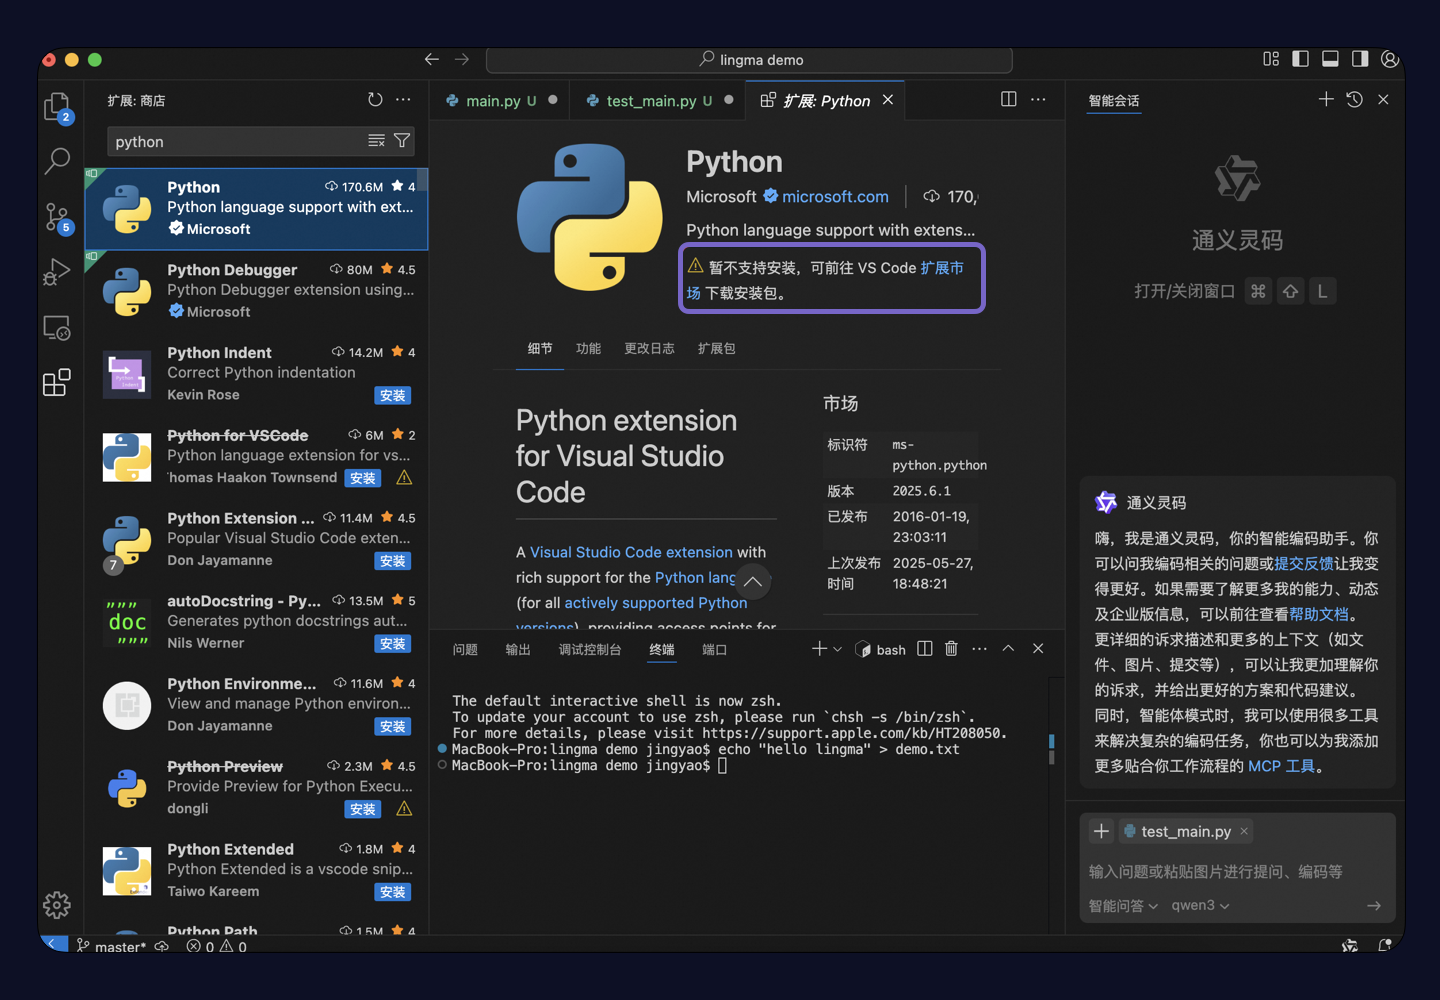Open extensions view more actions menu
This screenshot has width=1440, height=1000.
click(403, 100)
